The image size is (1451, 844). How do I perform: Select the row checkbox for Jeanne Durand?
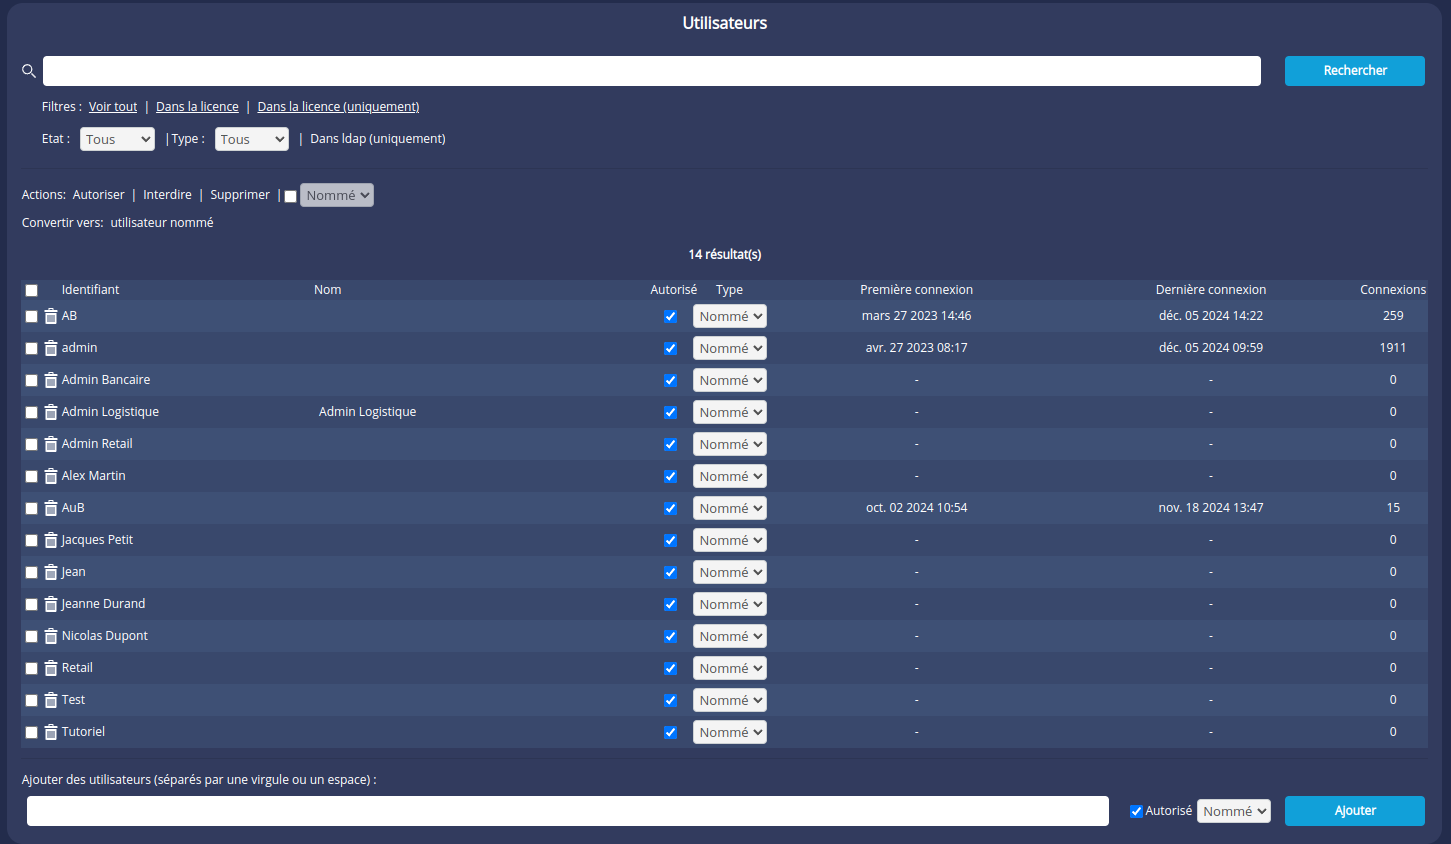point(32,604)
